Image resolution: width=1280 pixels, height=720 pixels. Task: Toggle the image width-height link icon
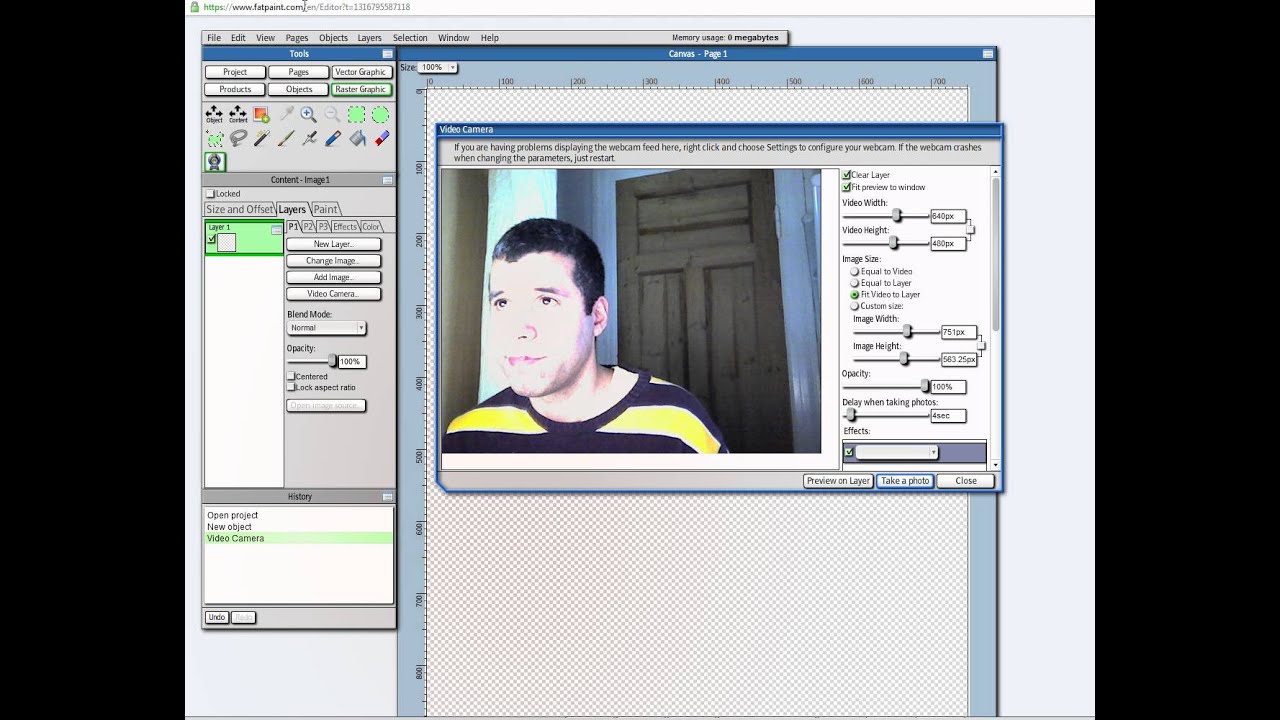pos(981,346)
